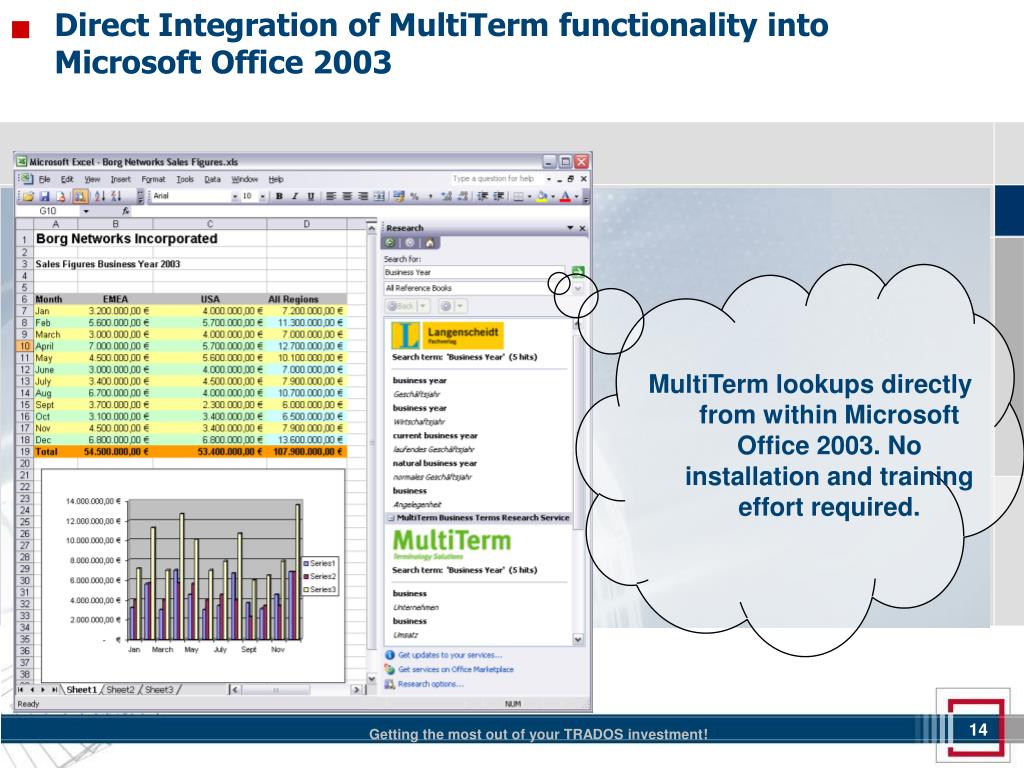Click the 'current business year' result

point(435,436)
